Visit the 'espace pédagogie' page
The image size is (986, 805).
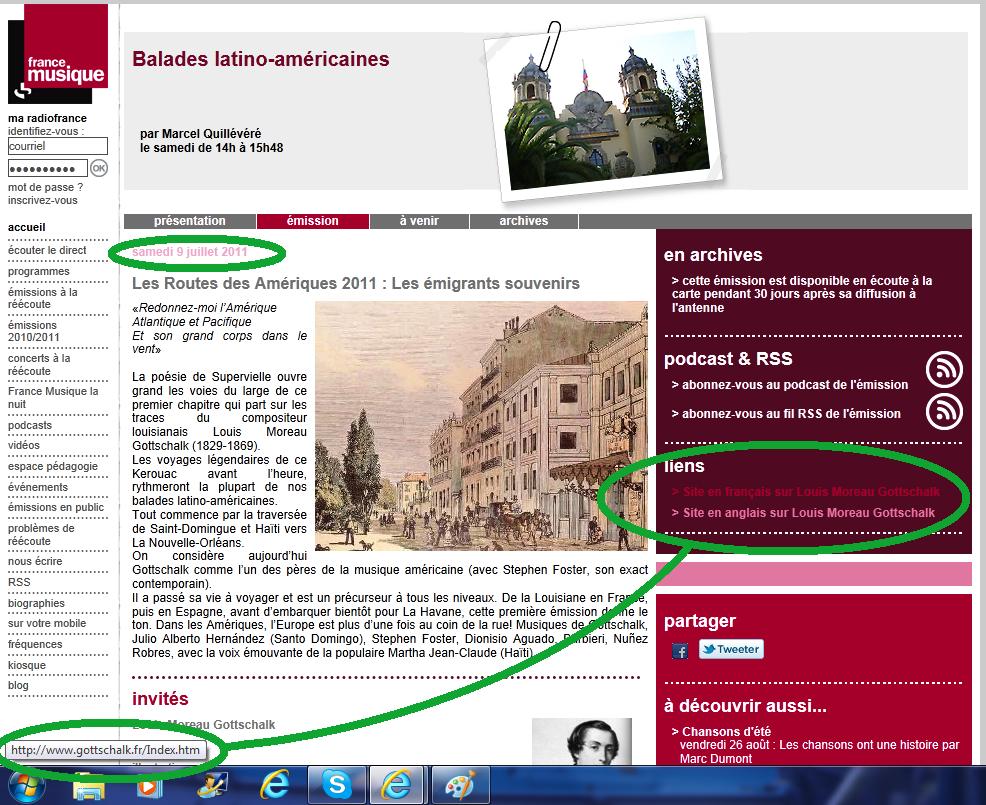click(x=53, y=466)
